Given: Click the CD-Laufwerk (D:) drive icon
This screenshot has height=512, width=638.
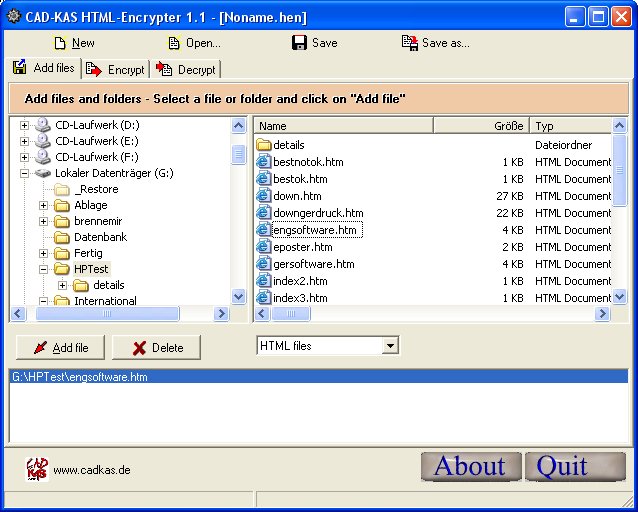Looking at the screenshot, I should [43, 125].
